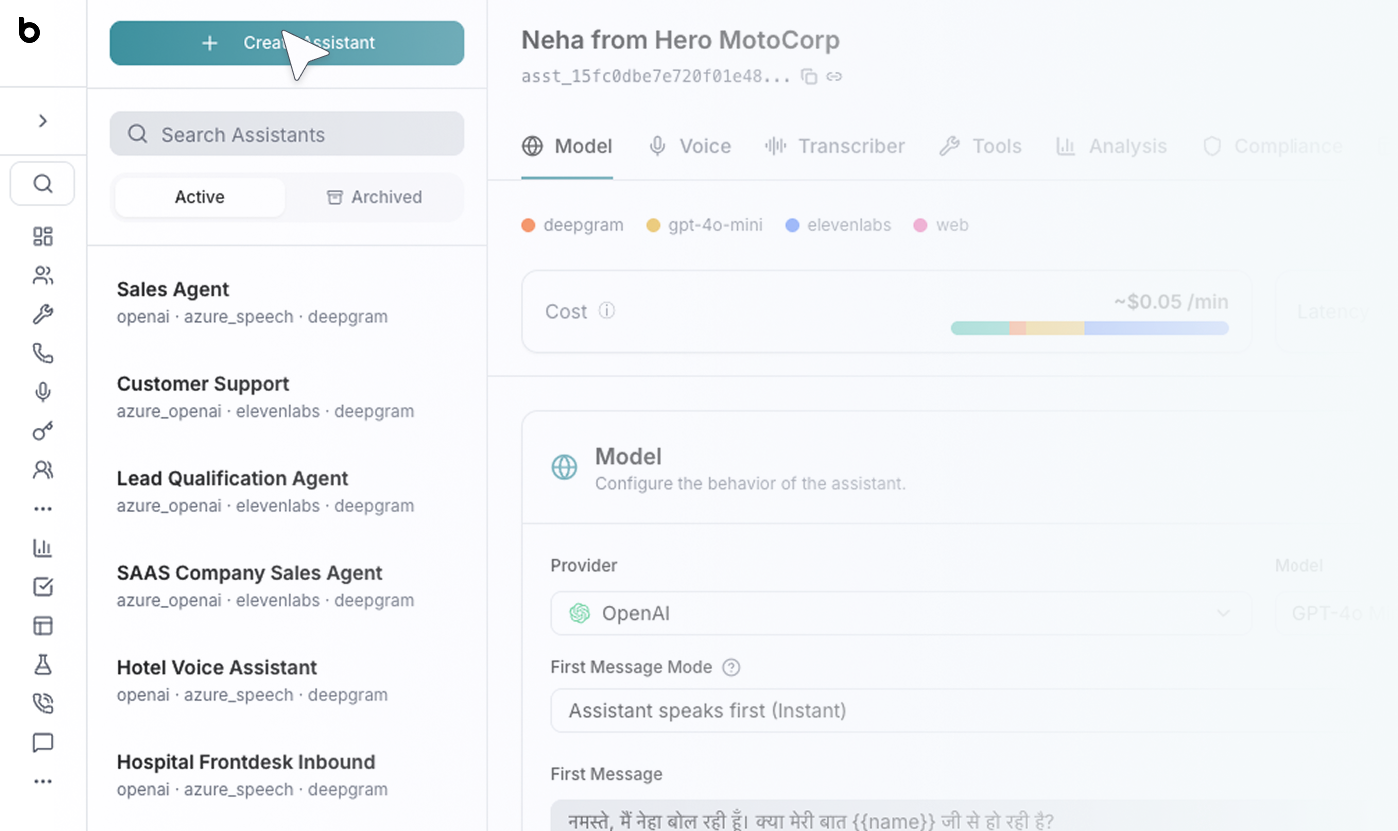Open the chat bubble icon in the sidebar
This screenshot has width=1398, height=831.
tap(43, 743)
